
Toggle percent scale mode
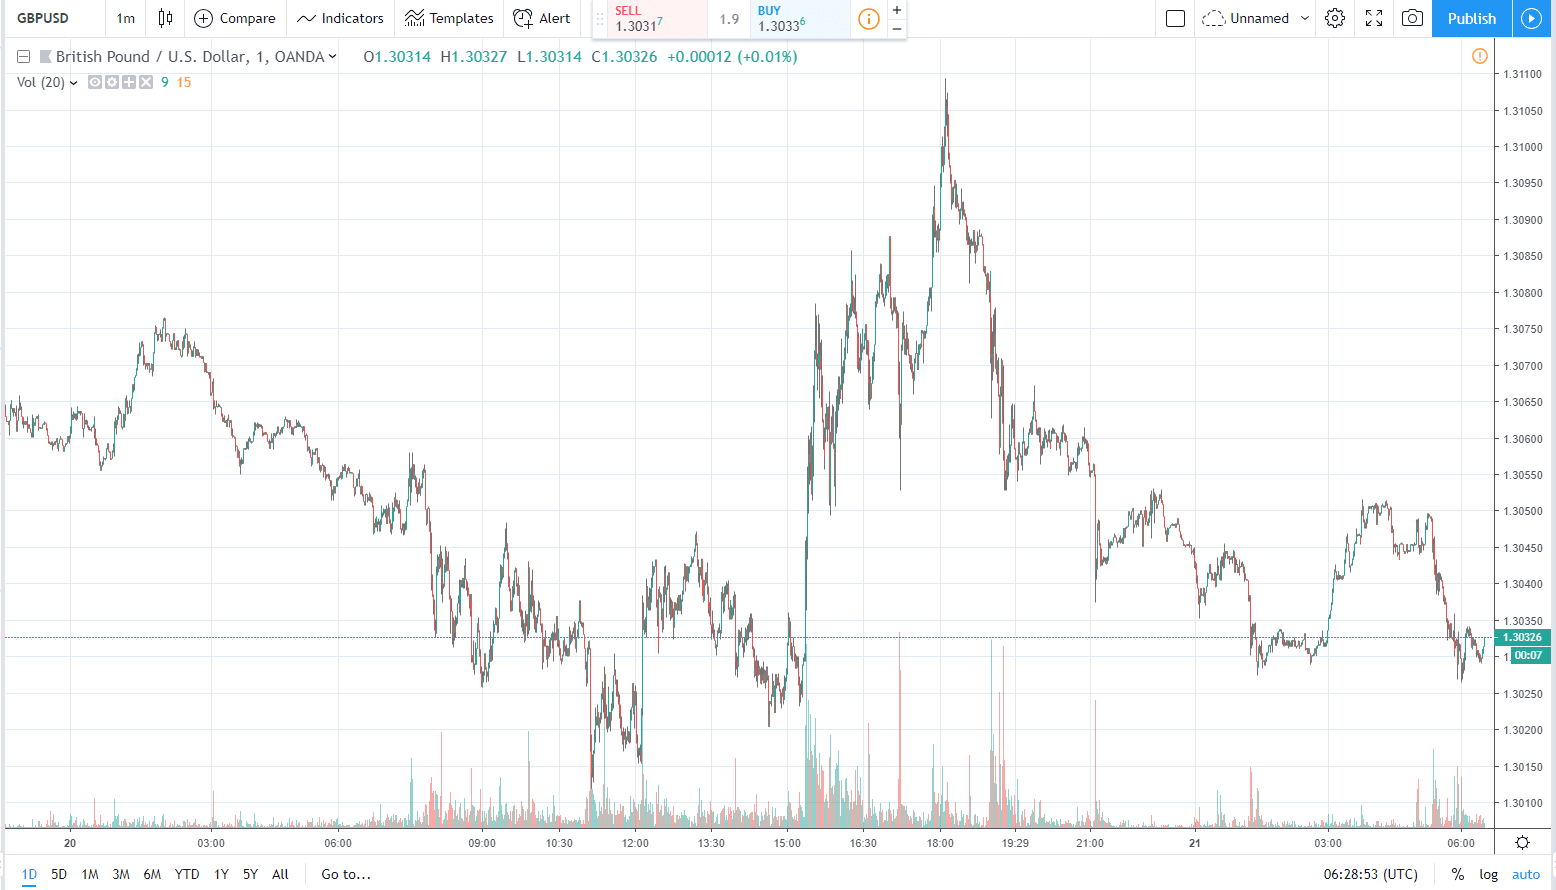coord(1458,874)
